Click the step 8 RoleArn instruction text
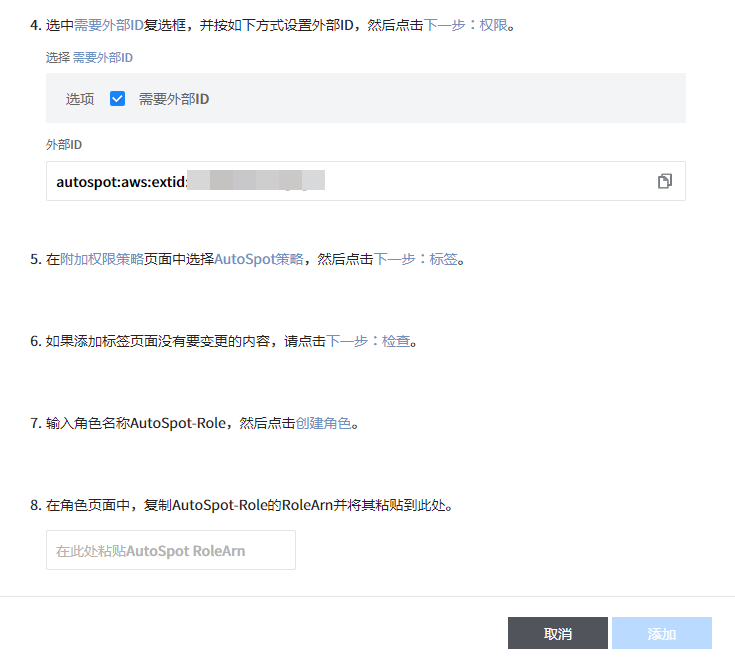735x659 pixels. pyautogui.click(x=250, y=505)
